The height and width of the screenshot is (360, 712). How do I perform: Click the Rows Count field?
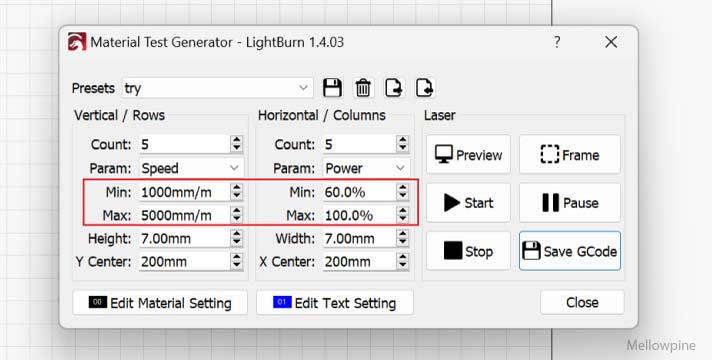(x=184, y=144)
